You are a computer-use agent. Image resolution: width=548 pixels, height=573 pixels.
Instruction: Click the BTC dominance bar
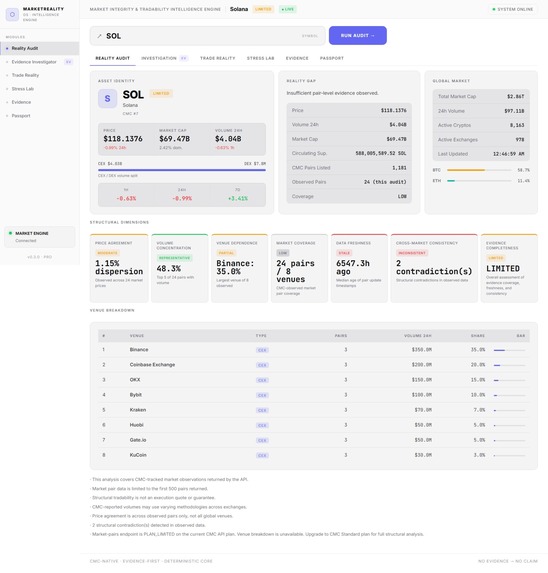[x=479, y=170]
